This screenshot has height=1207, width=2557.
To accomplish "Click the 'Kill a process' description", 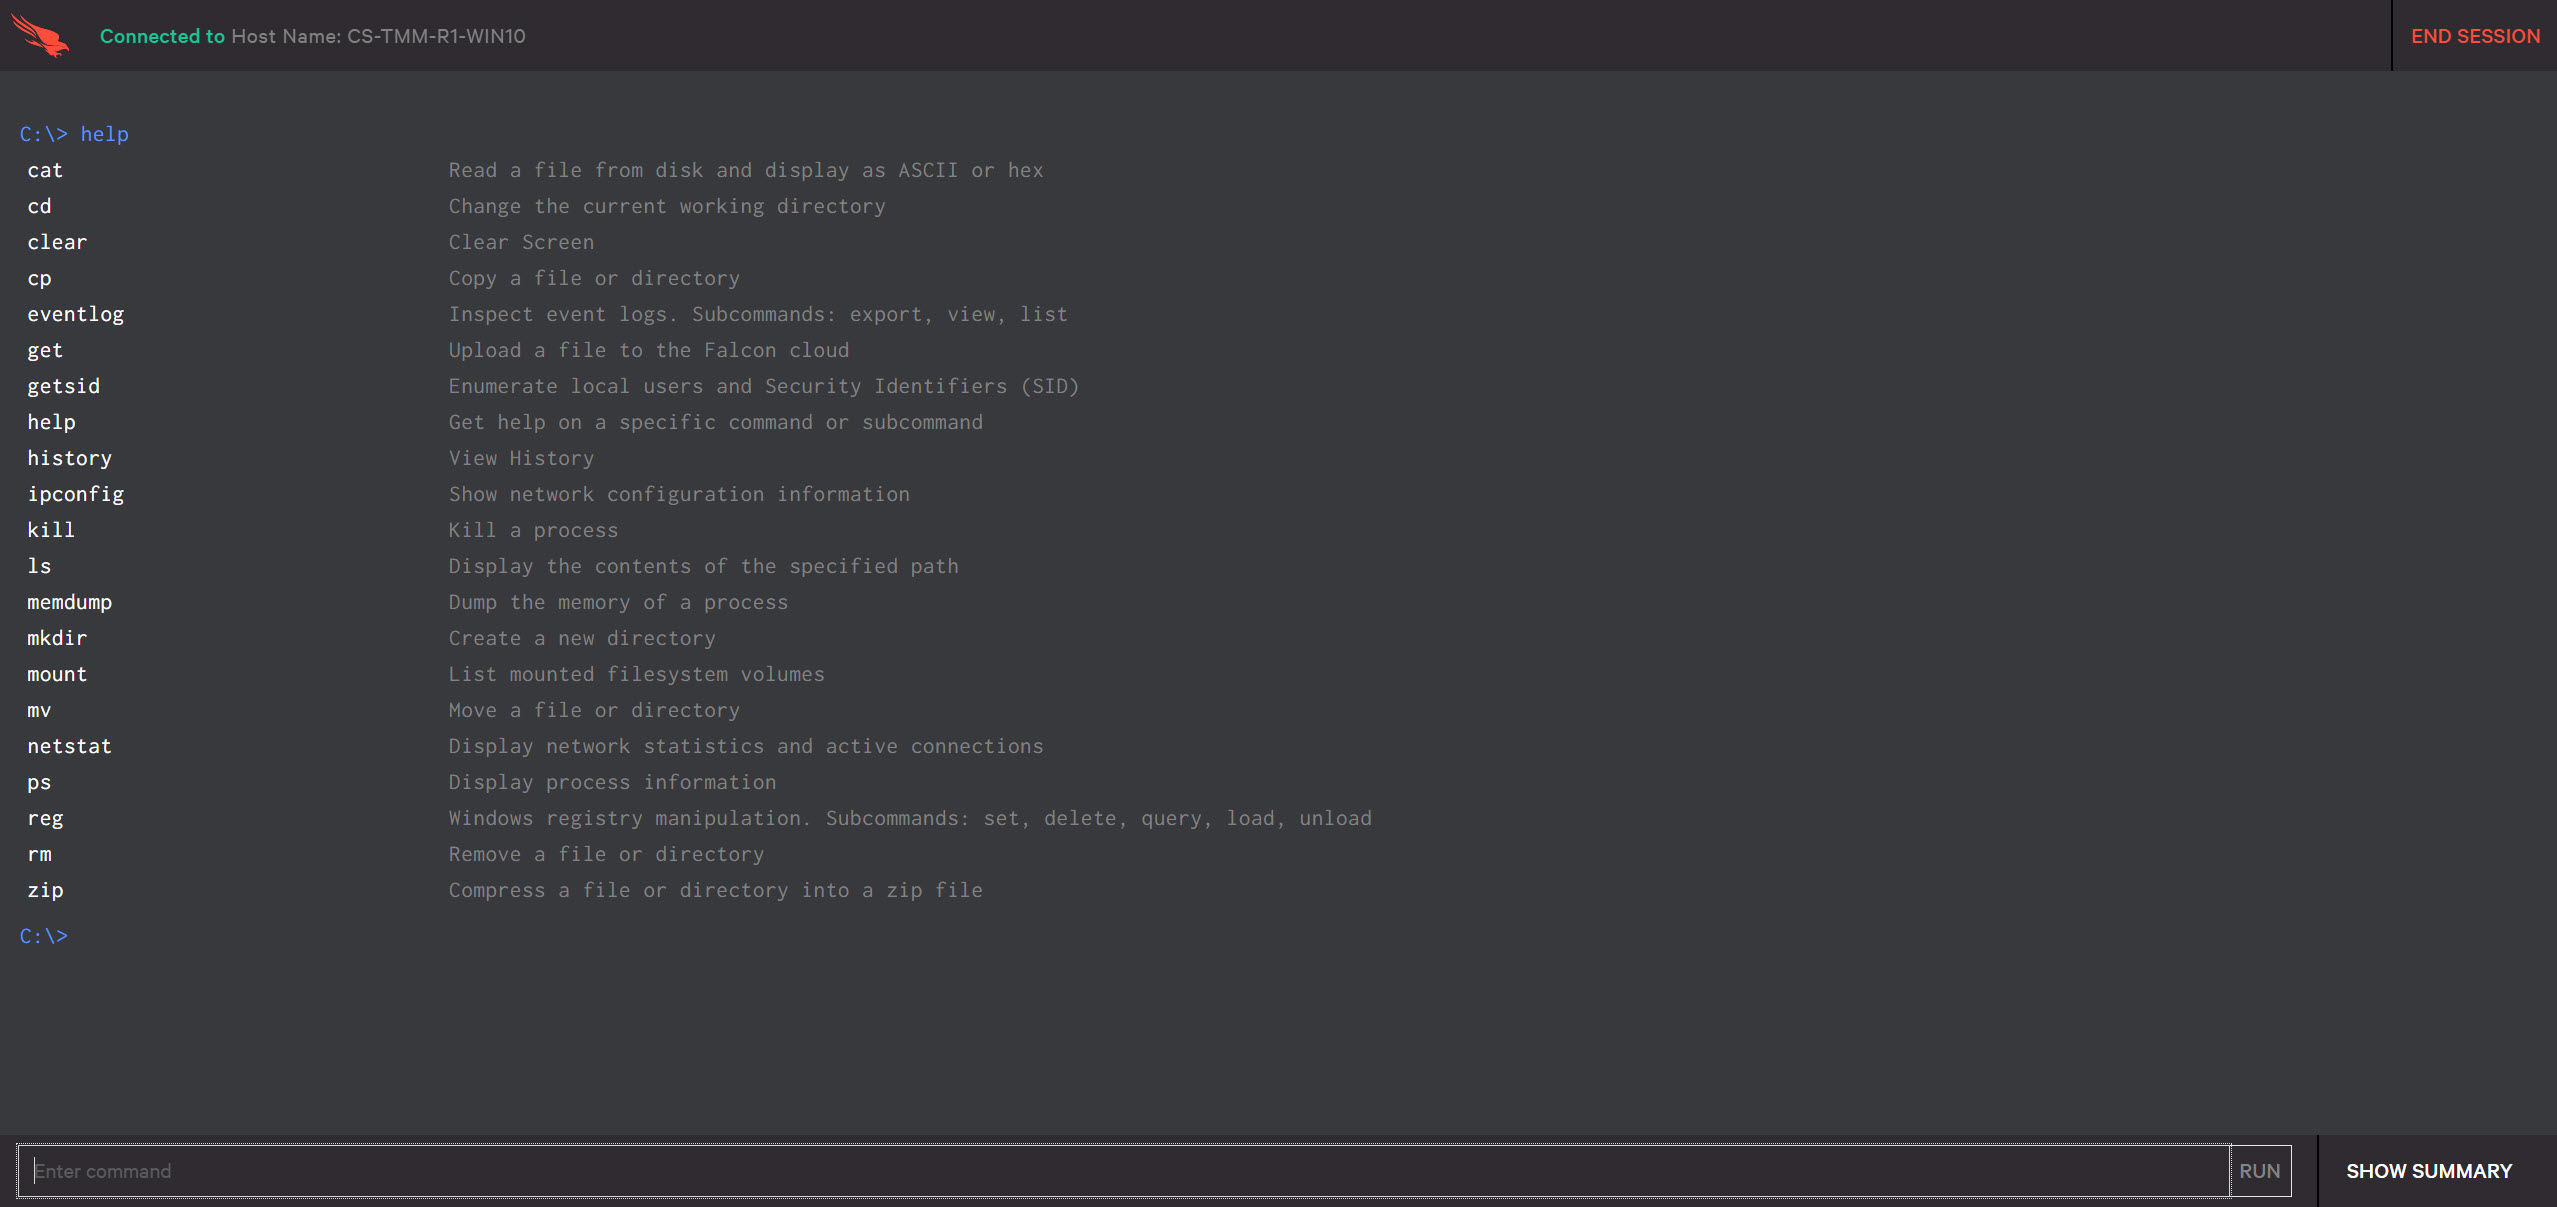I will coord(533,530).
